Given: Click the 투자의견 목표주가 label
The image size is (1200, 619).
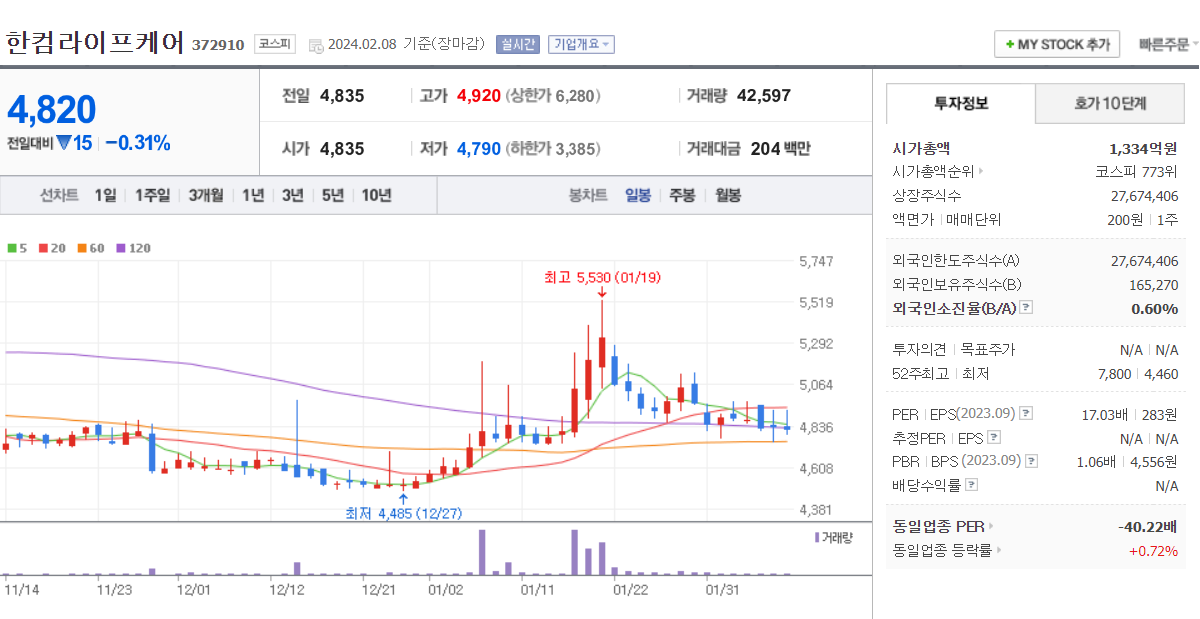Looking at the screenshot, I should click(953, 350).
